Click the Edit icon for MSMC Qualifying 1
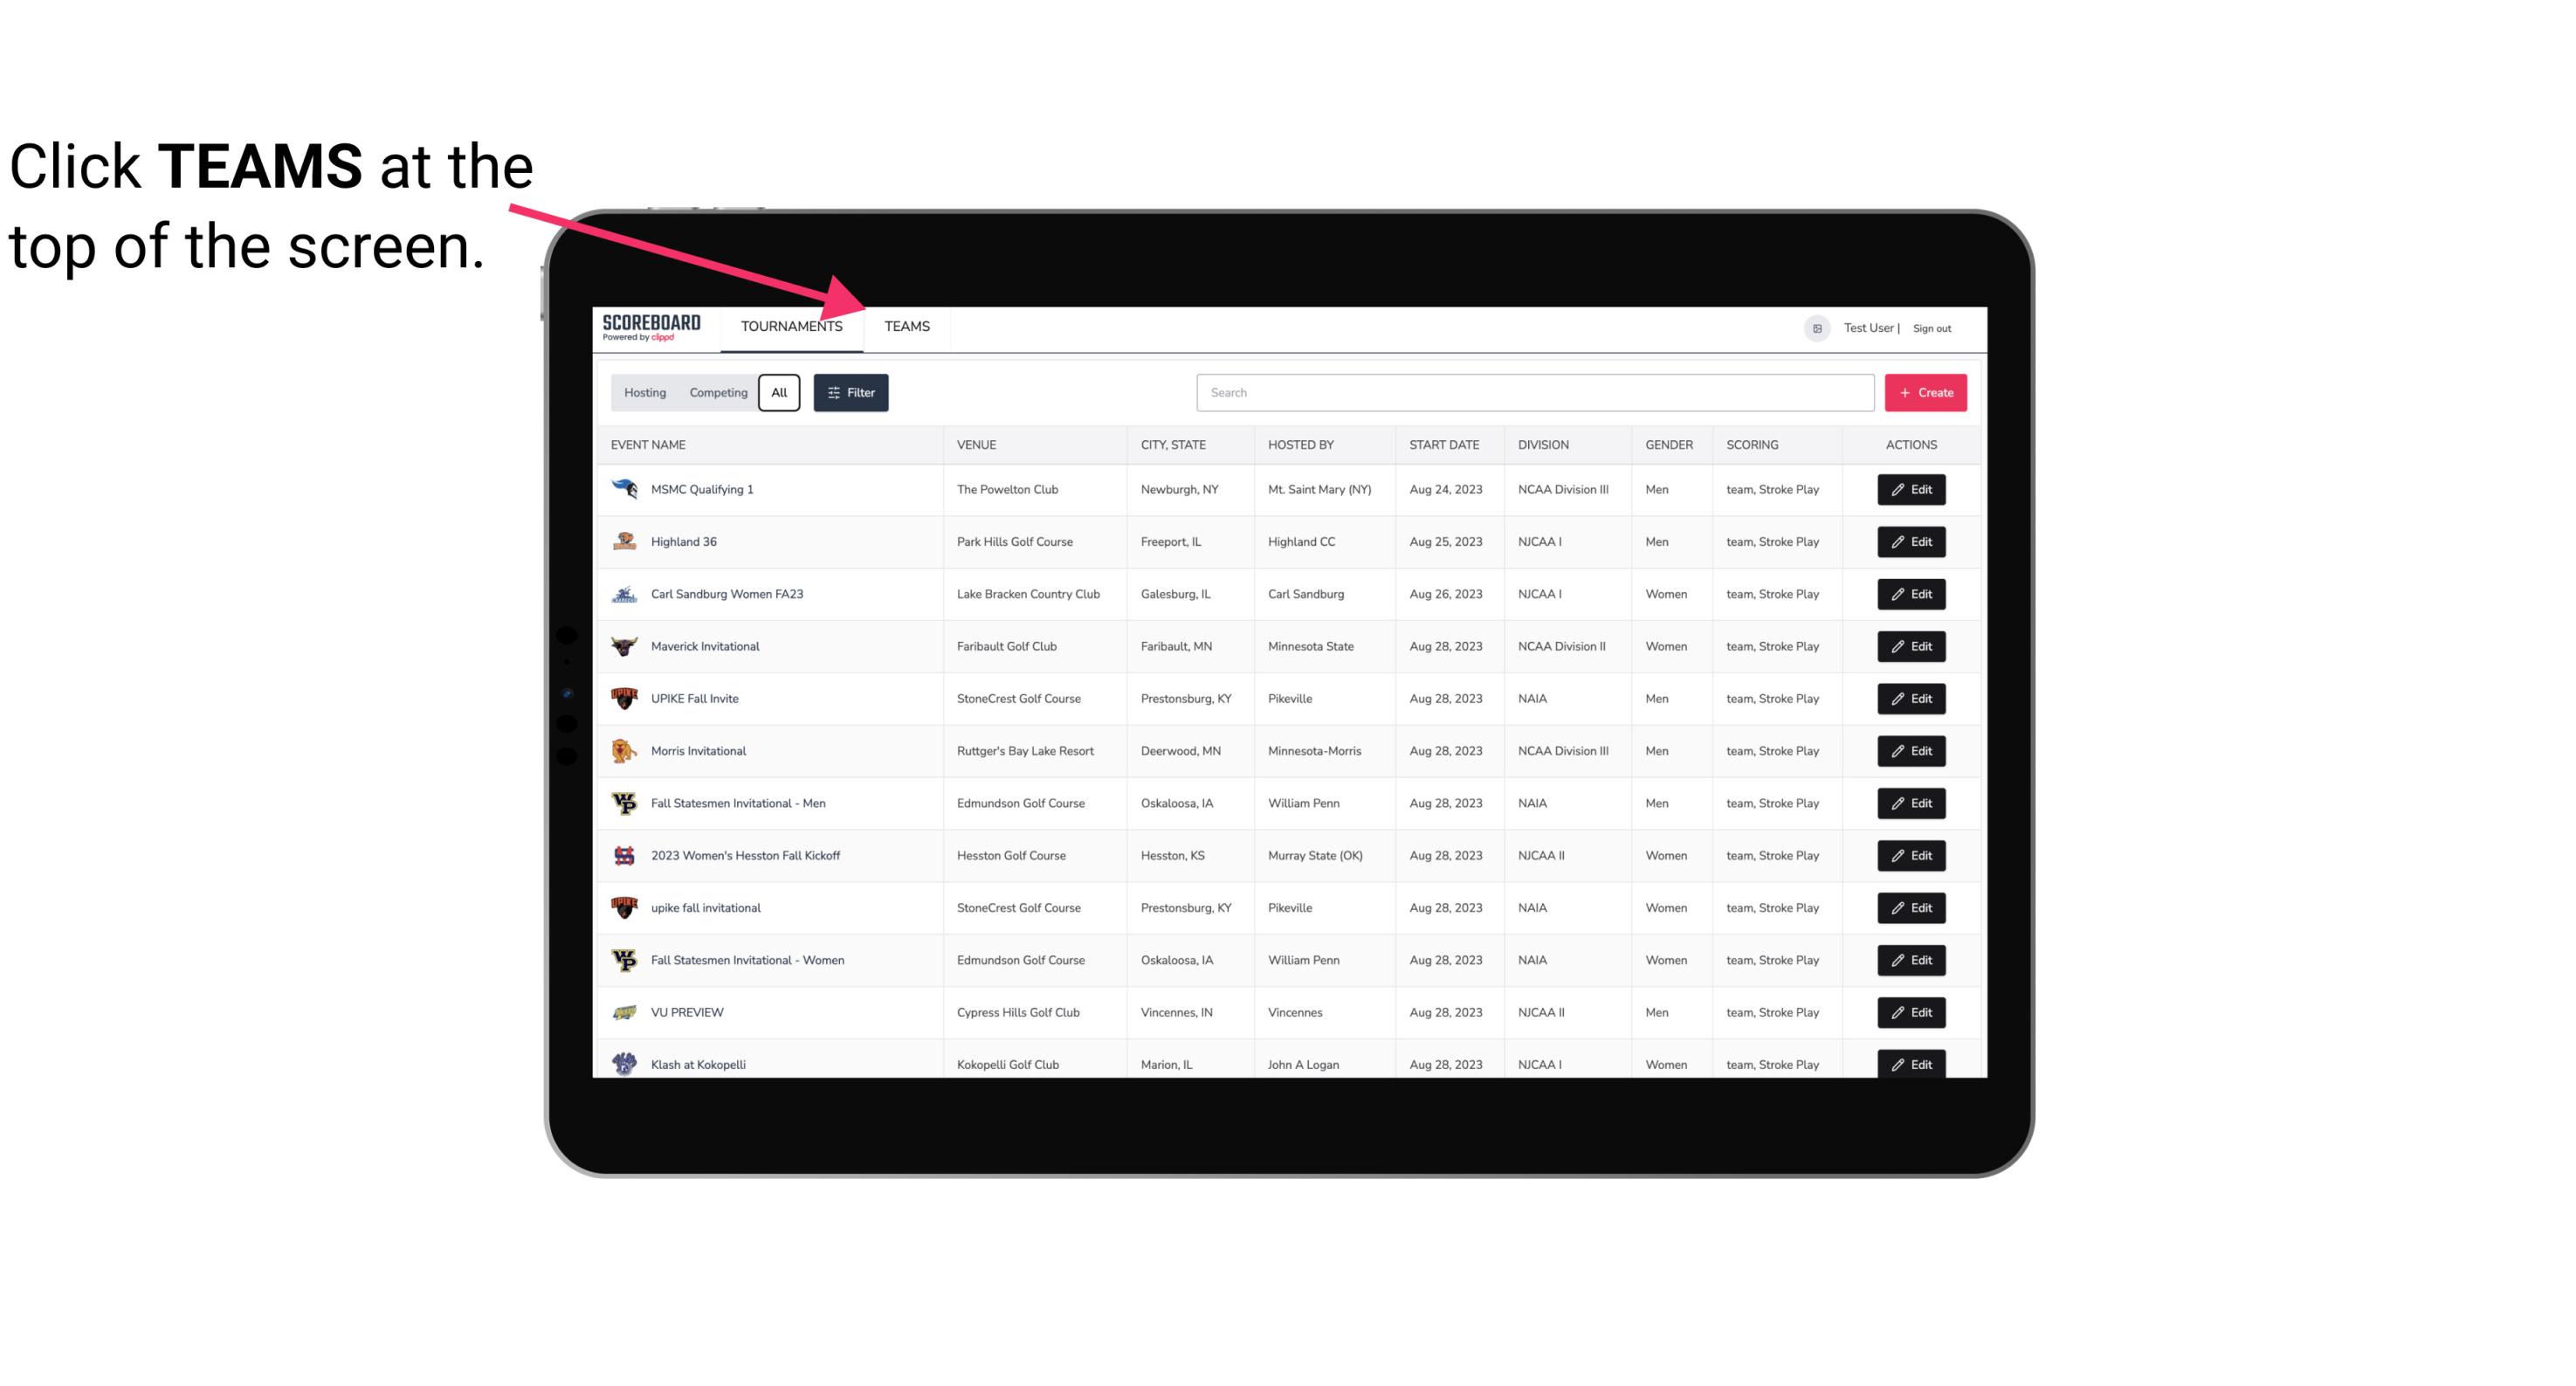Viewport: 2576px width, 1386px height. [1912, 490]
